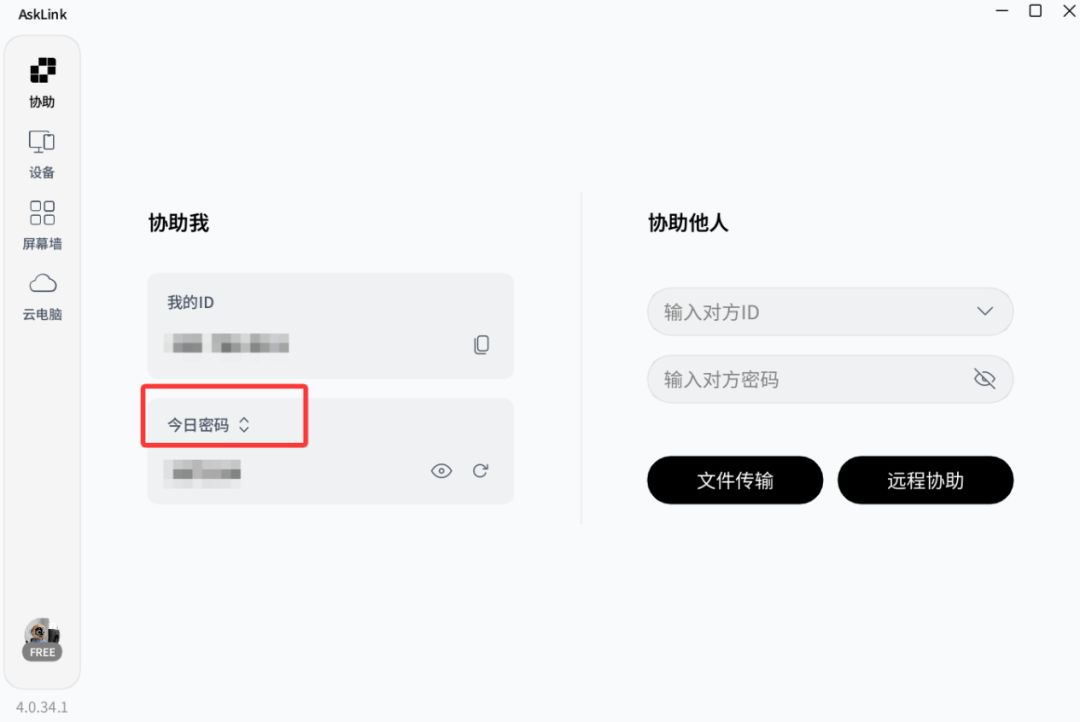Click the blurred password under 今日密码

206,471
